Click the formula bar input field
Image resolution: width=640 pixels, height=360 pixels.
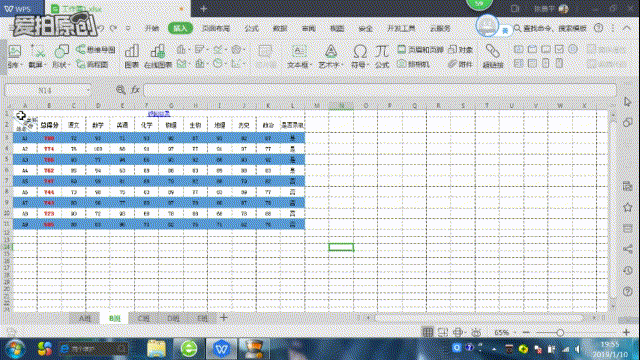[380, 90]
